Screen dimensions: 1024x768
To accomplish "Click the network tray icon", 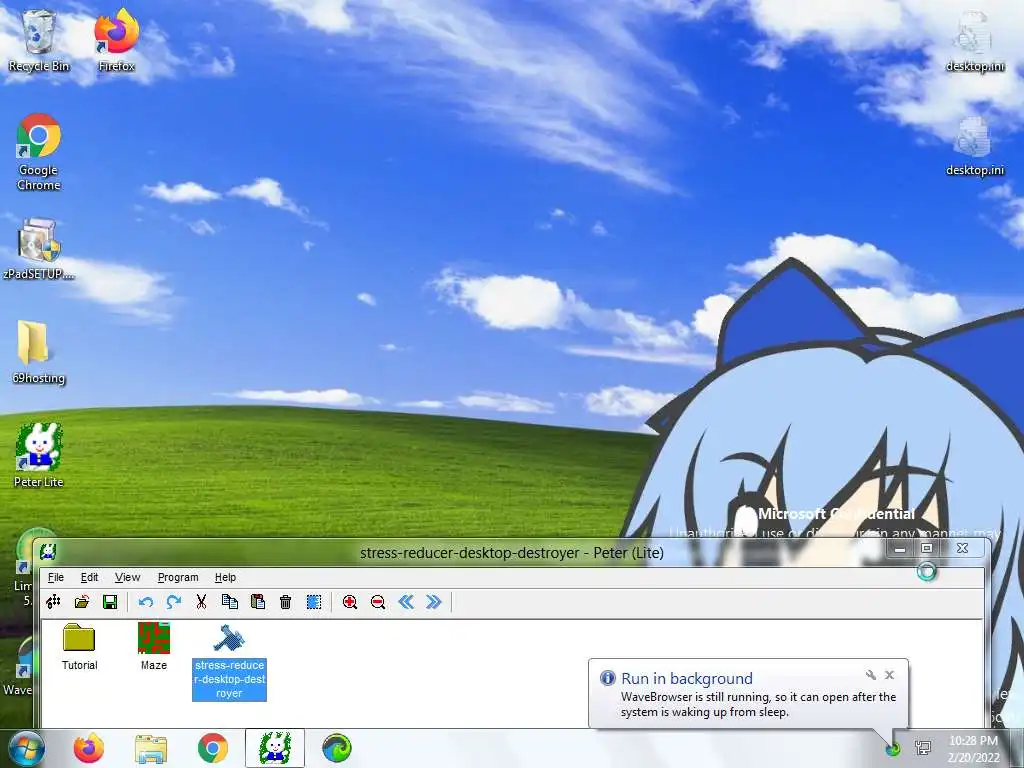I will 923,748.
